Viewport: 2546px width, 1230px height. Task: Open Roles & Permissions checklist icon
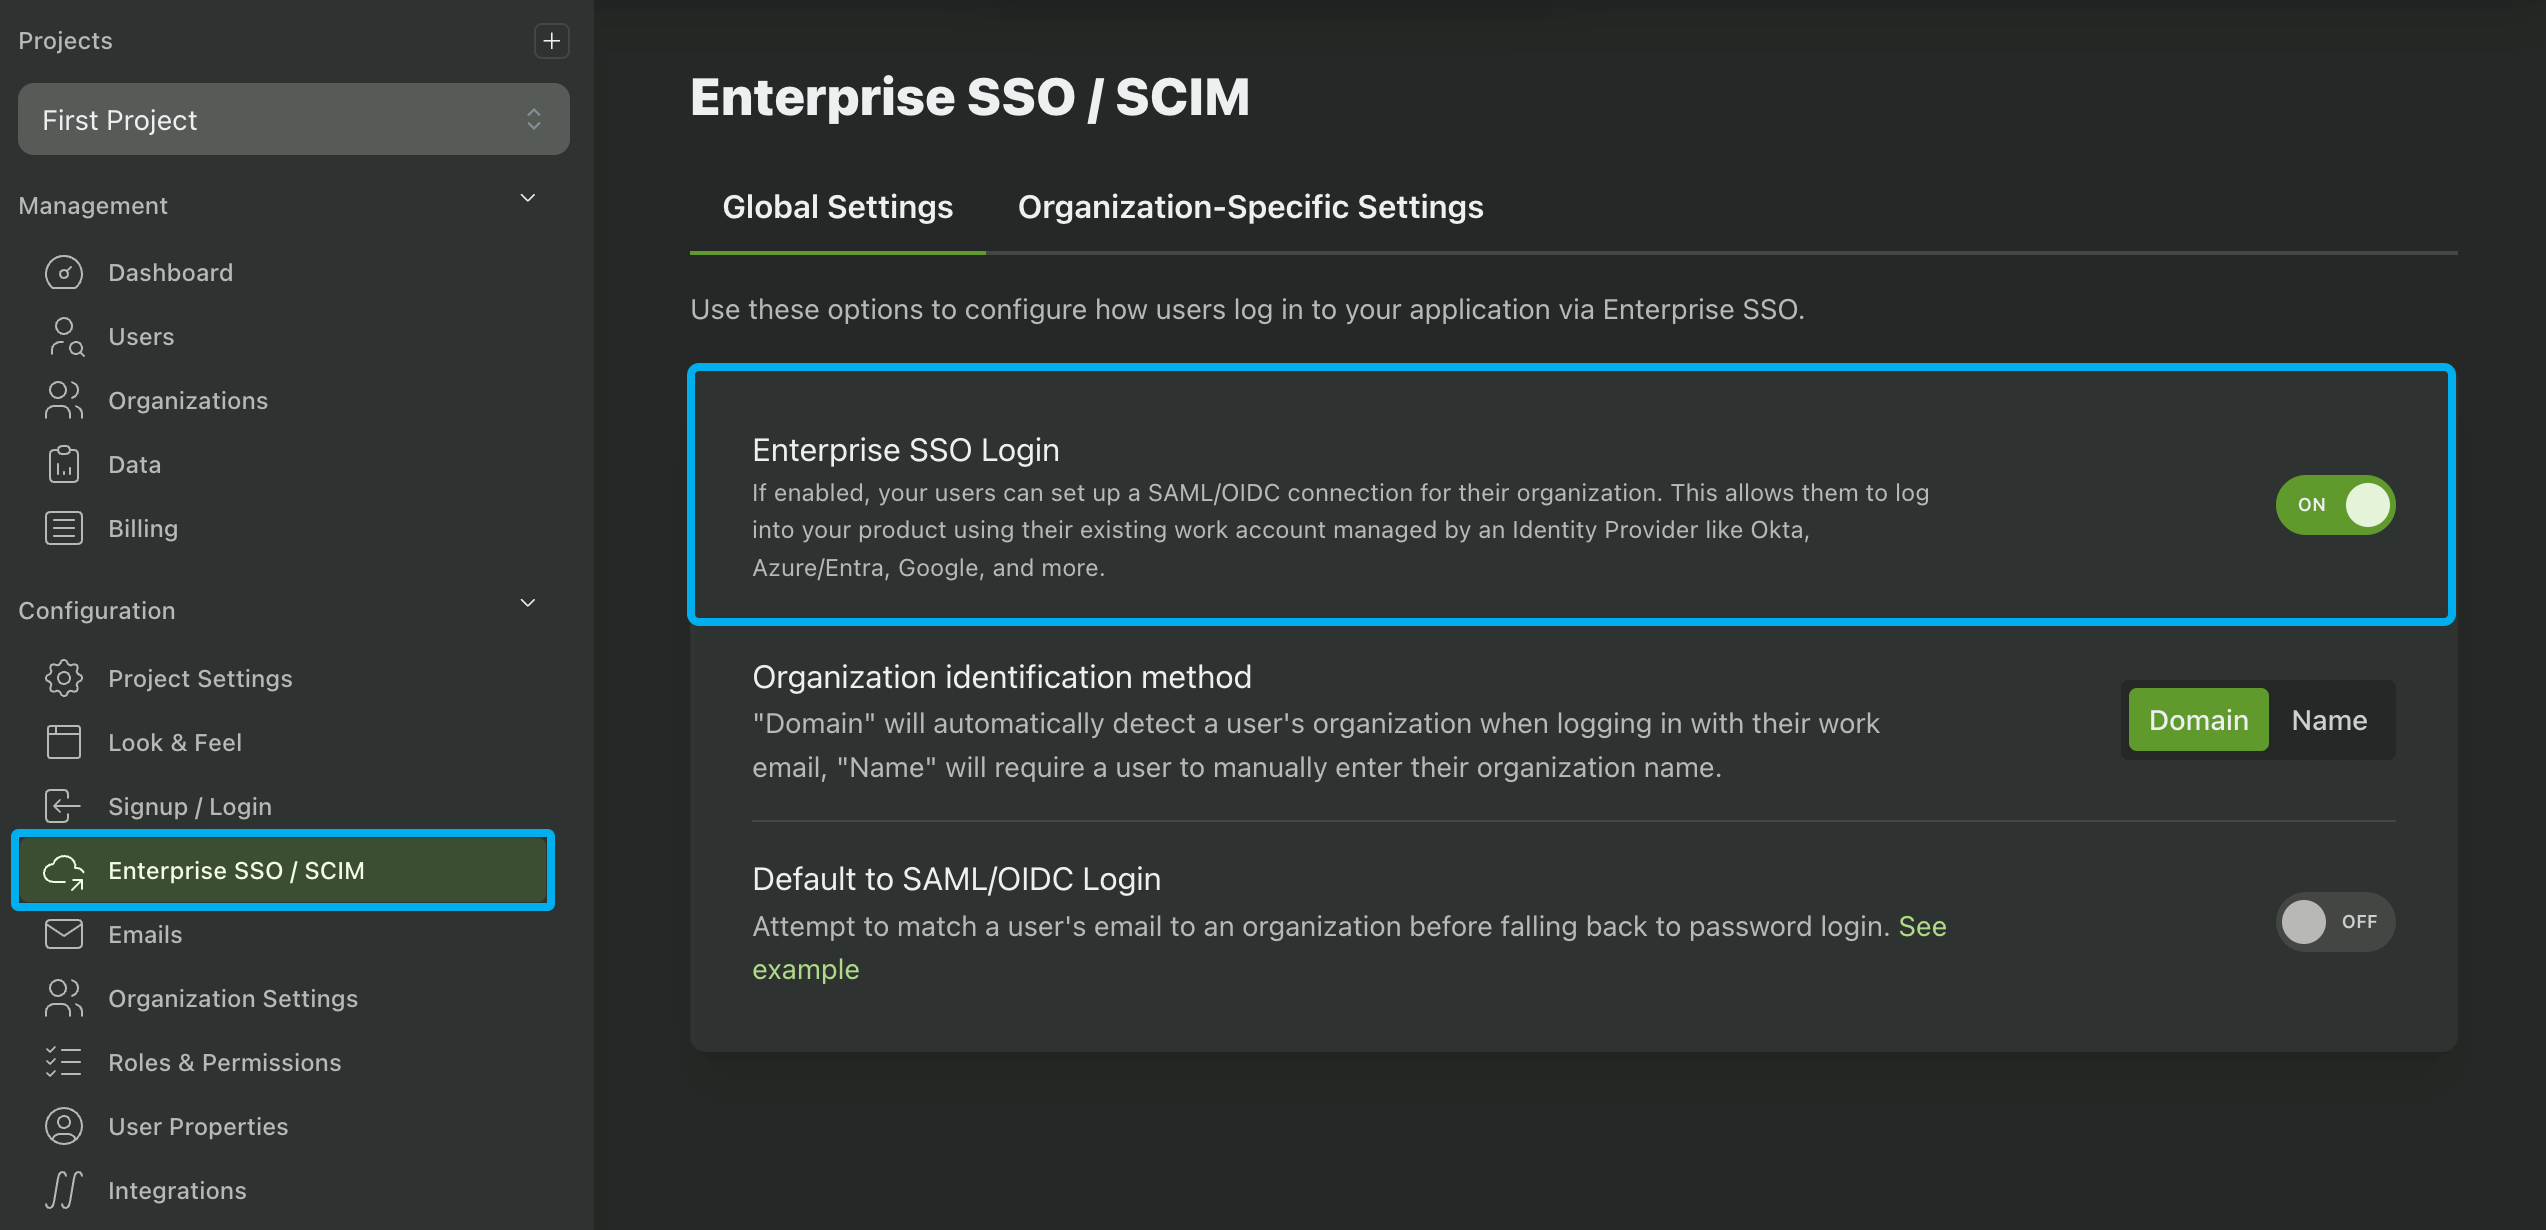pyautogui.click(x=64, y=1061)
